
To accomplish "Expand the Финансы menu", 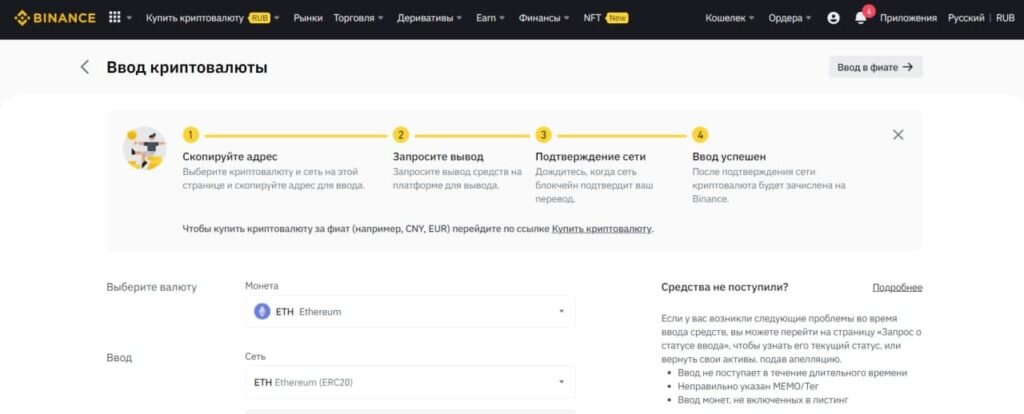I will pos(543,18).
